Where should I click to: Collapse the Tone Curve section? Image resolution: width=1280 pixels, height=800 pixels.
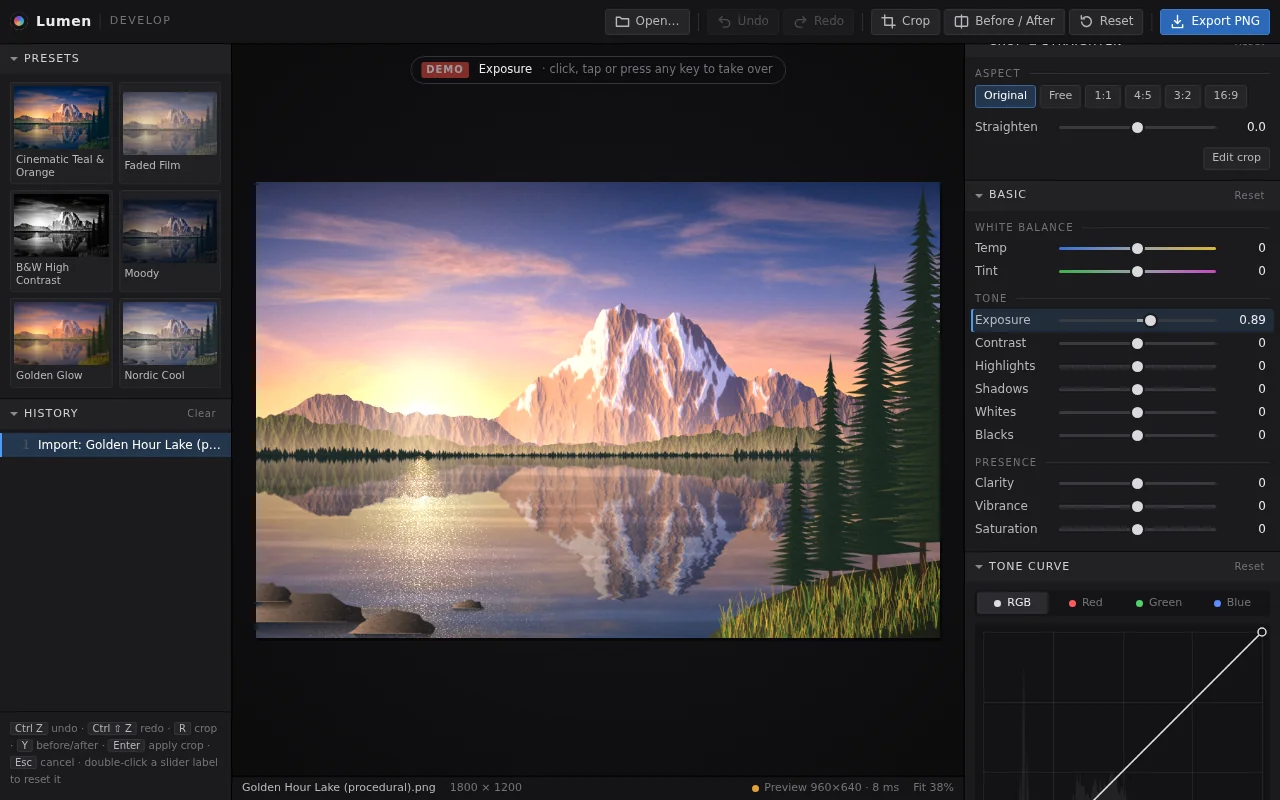pyautogui.click(x=979, y=567)
